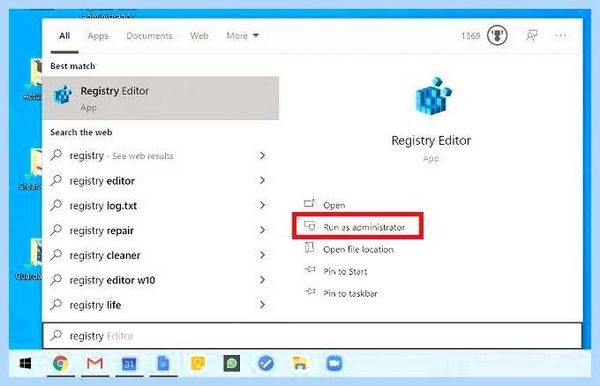Open File Explorer from the taskbar
The height and width of the screenshot is (386, 600).
[300, 363]
